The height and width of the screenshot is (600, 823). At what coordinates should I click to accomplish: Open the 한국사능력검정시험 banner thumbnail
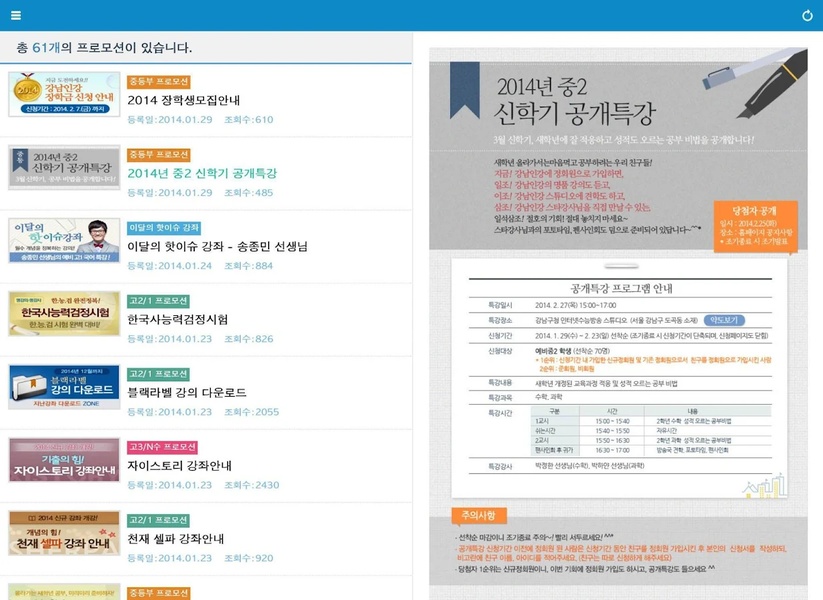pyautogui.click(x=64, y=313)
